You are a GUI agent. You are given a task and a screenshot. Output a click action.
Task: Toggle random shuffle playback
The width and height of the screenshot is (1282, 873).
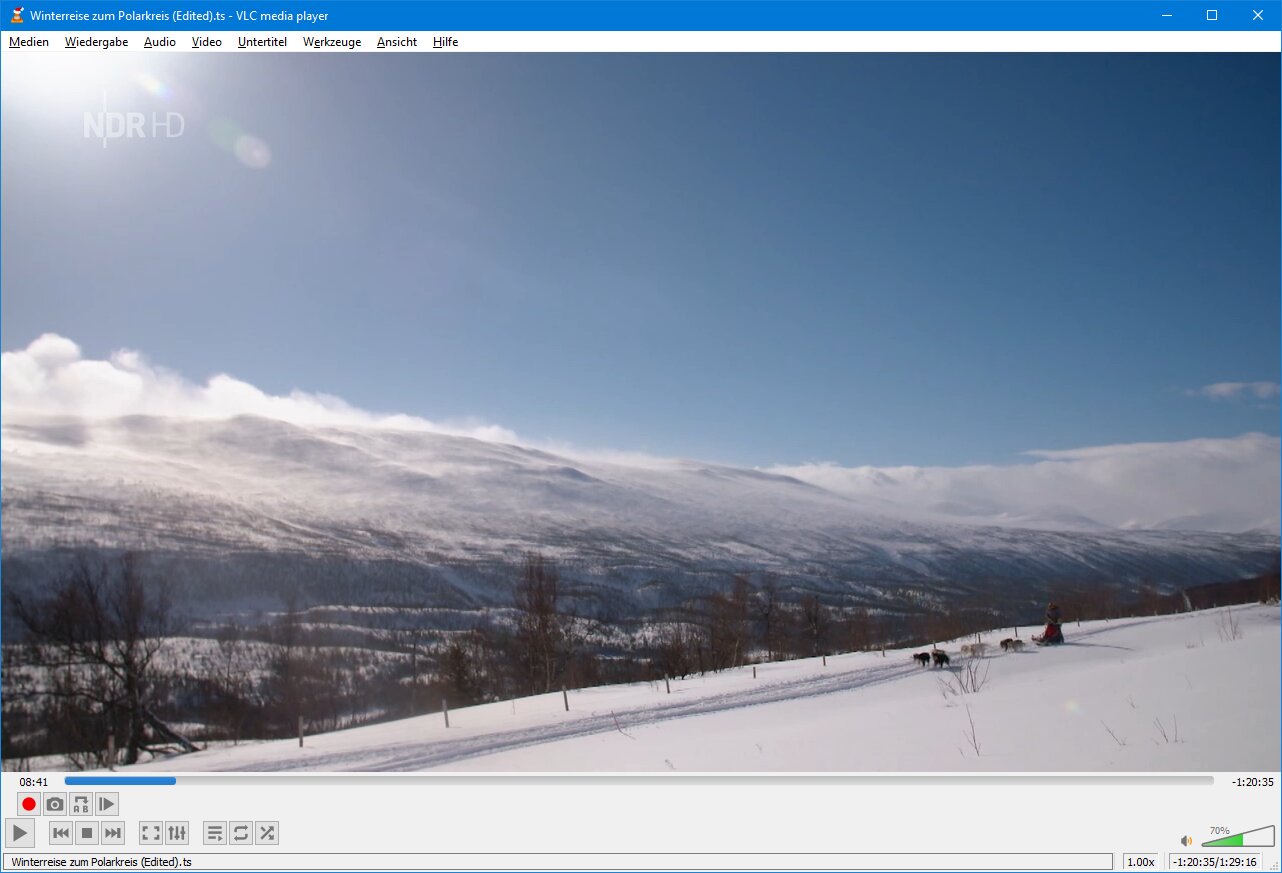(267, 833)
